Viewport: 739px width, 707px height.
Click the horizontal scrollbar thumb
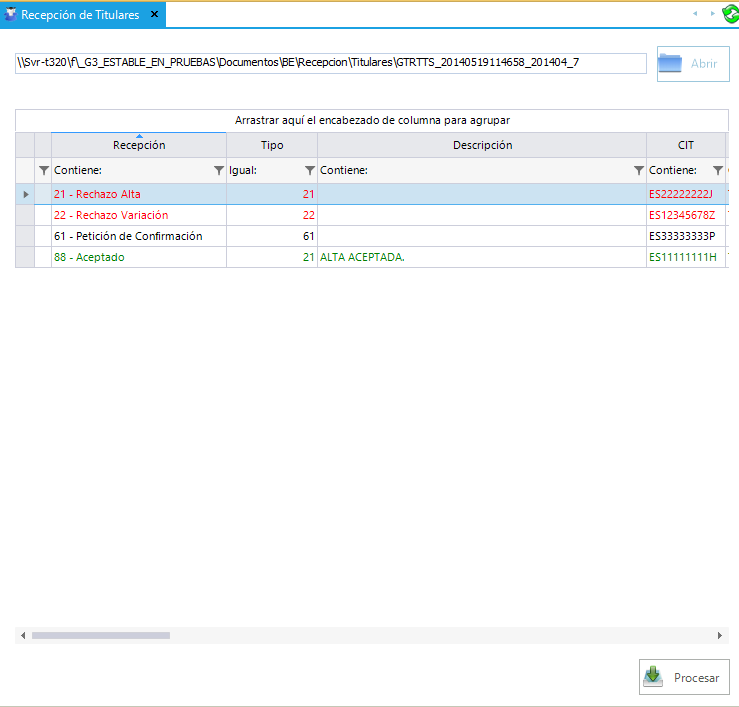click(x=101, y=635)
